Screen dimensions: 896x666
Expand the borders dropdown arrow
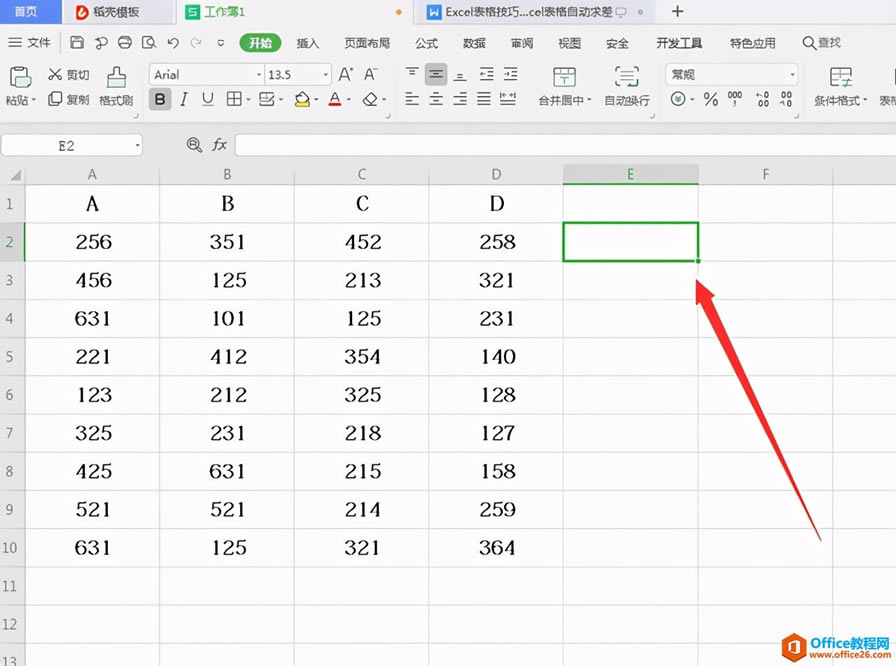[249, 100]
